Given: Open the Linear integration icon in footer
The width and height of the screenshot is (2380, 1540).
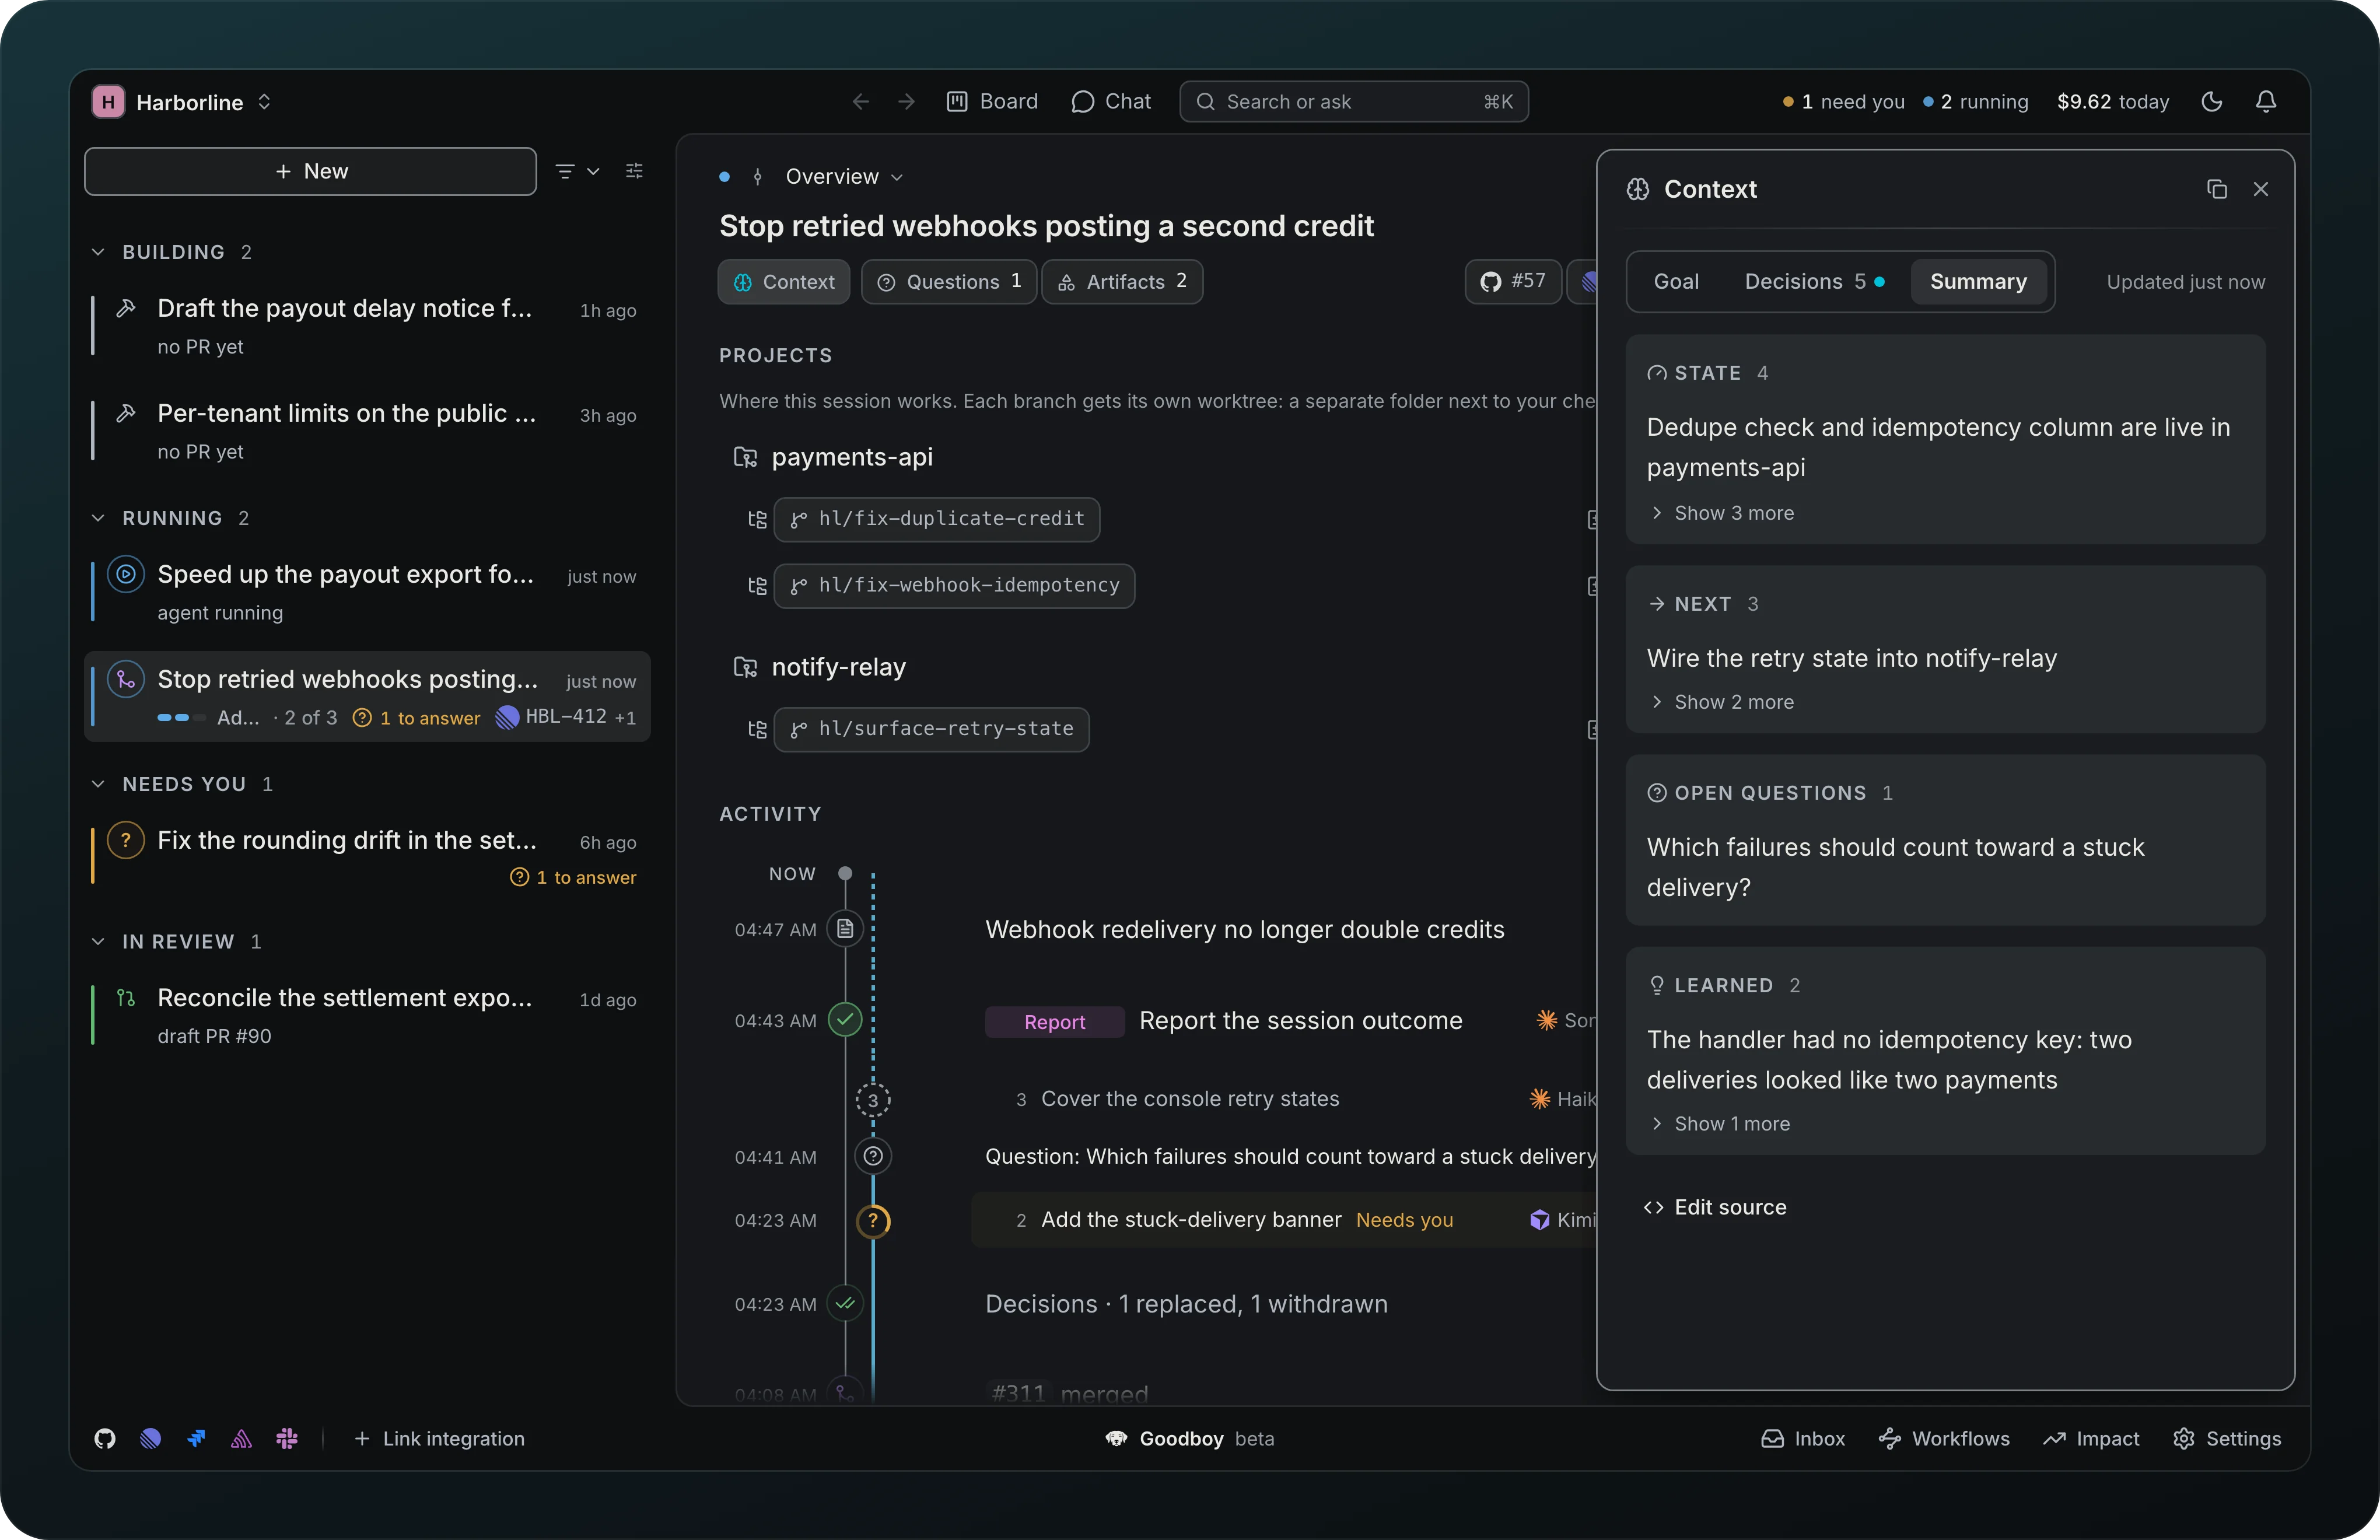Looking at the screenshot, I should coord(151,1438).
